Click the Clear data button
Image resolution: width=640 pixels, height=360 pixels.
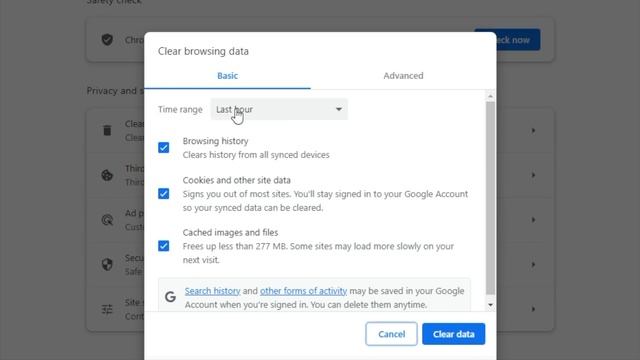coord(453,334)
